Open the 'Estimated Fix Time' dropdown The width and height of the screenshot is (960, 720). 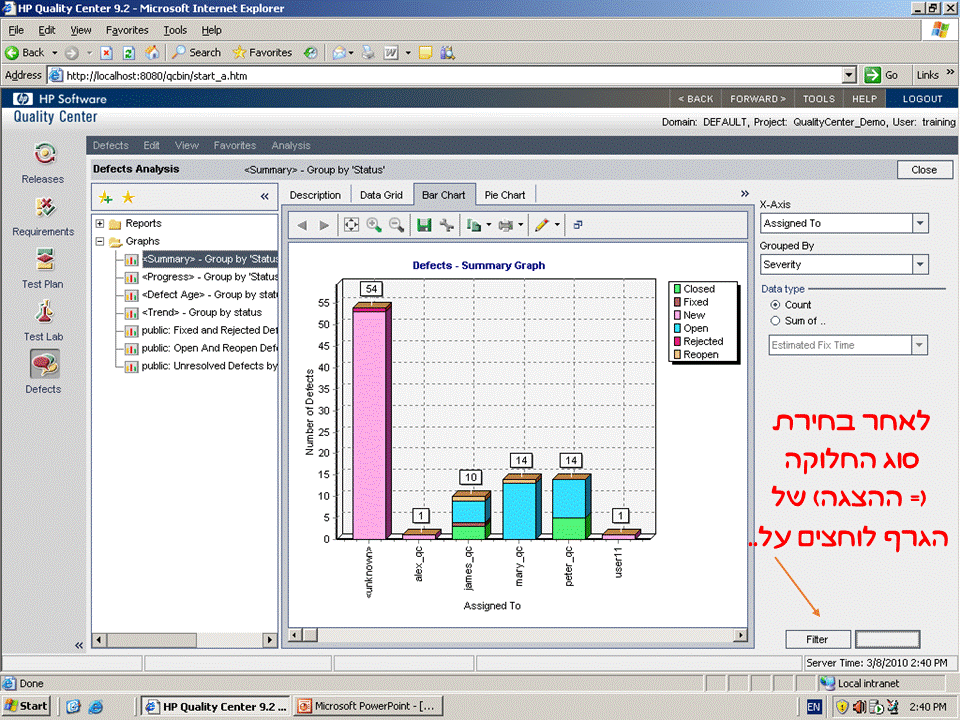point(919,345)
